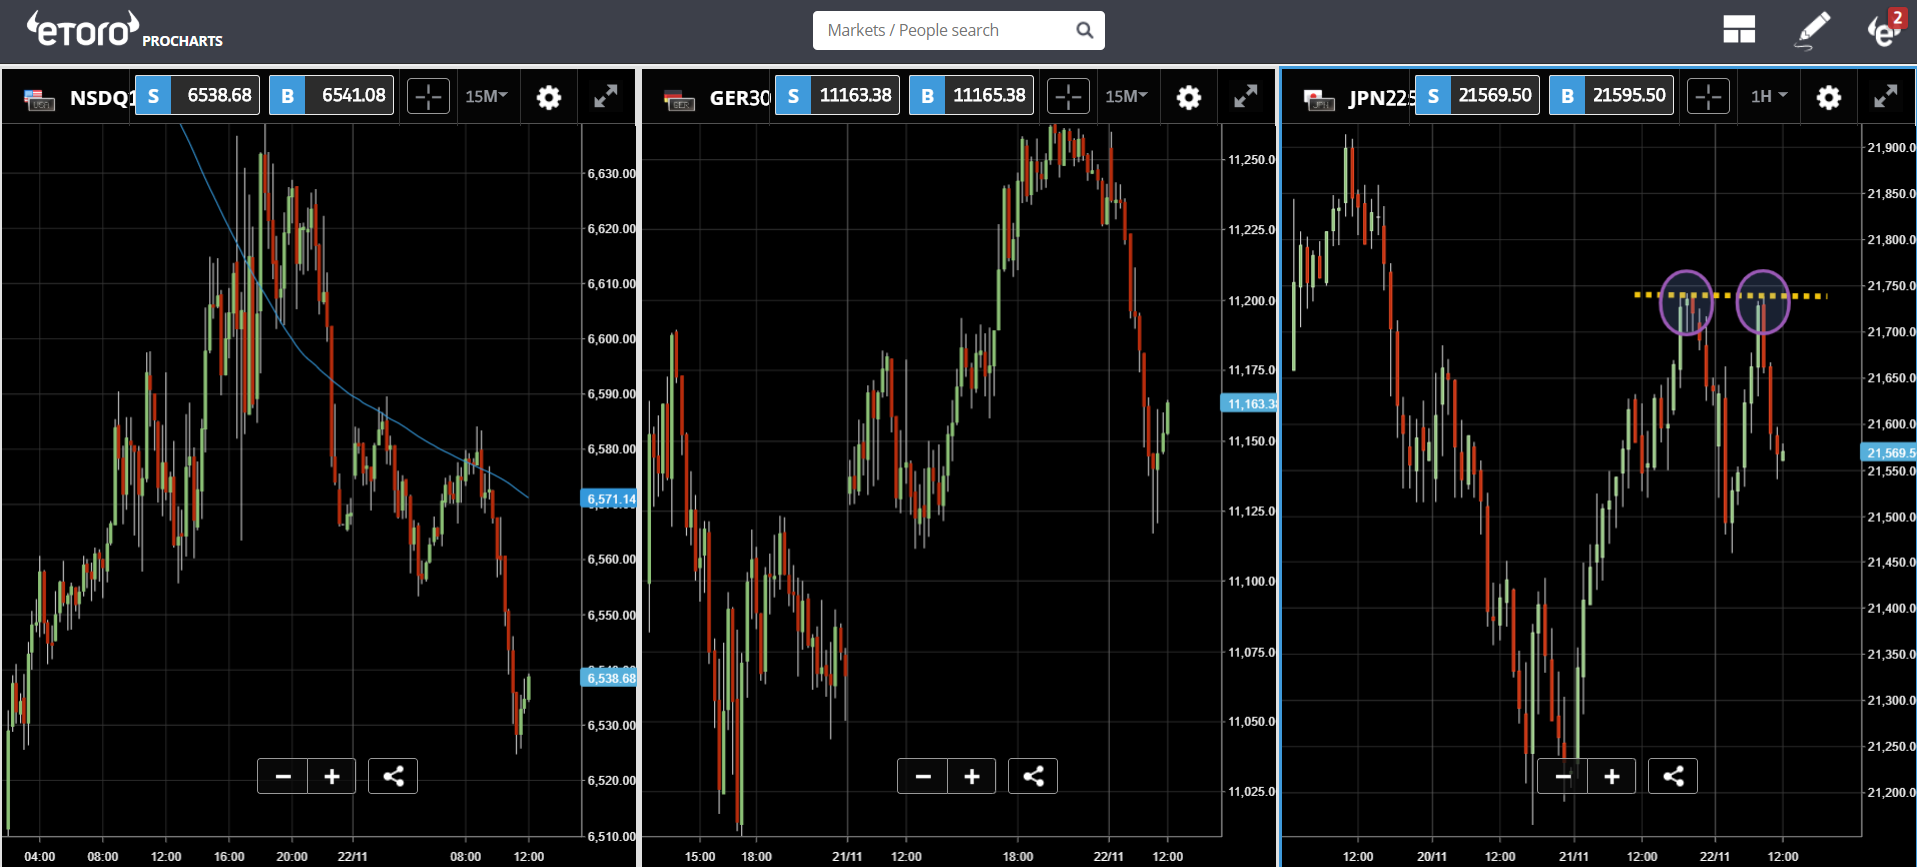The height and width of the screenshot is (867, 1917).
Task: Click the GER30 Buy 11165.38 button
Action: (971, 95)
